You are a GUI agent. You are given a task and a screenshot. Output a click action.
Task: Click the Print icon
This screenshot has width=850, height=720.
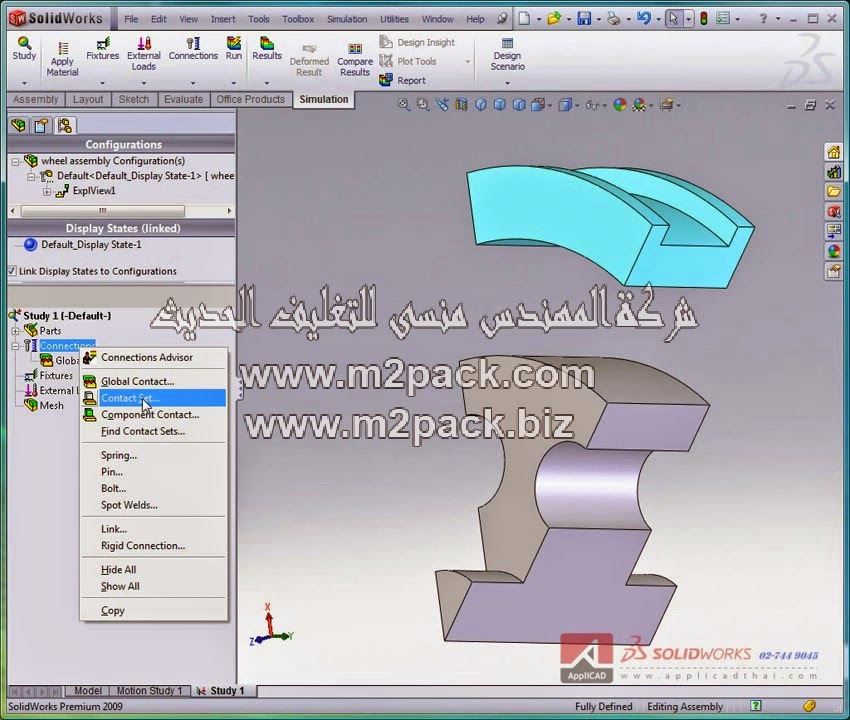point(614,19)
